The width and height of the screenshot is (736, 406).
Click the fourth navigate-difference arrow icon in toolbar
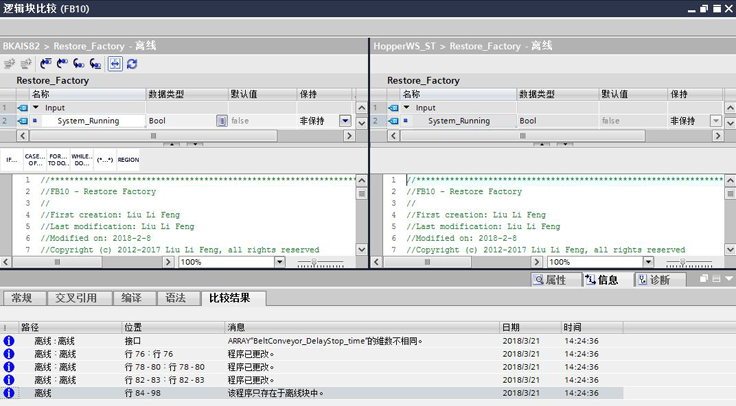pos(94,63)
